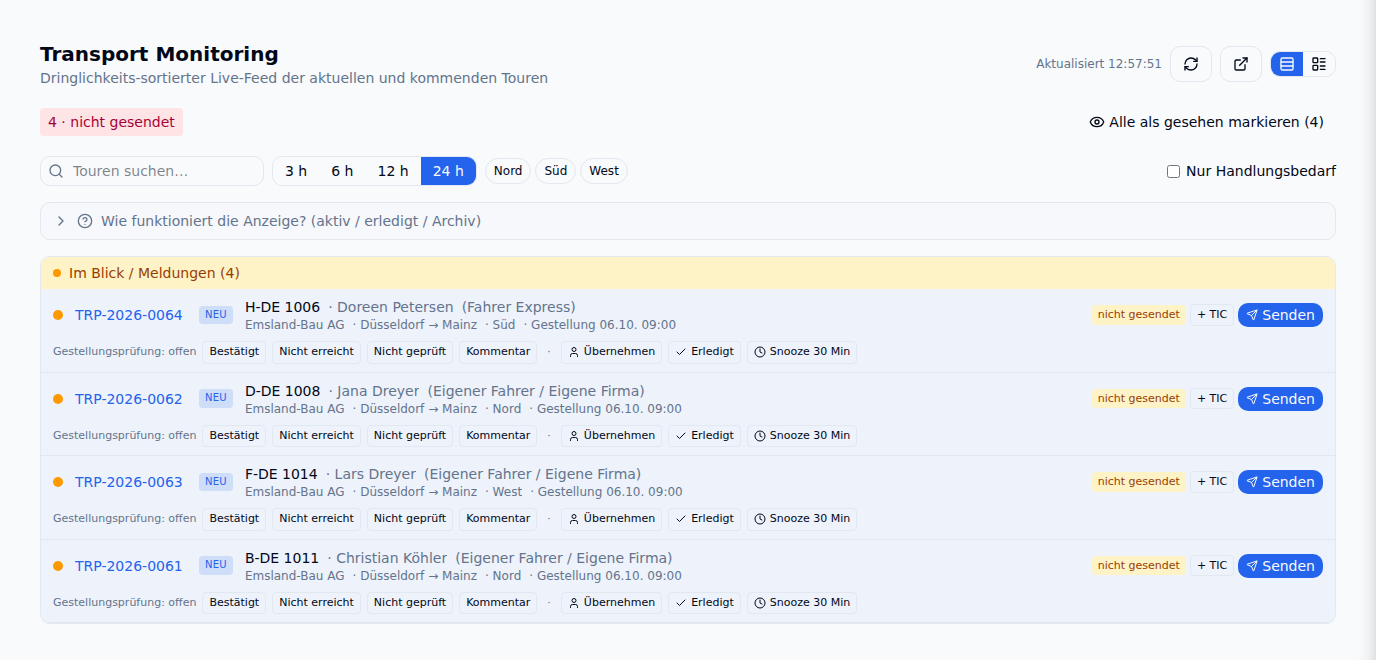The height and width of the screenshot is (660, 1376).
Task: Switch to compact list view icon
Action: pos(1287,64)
